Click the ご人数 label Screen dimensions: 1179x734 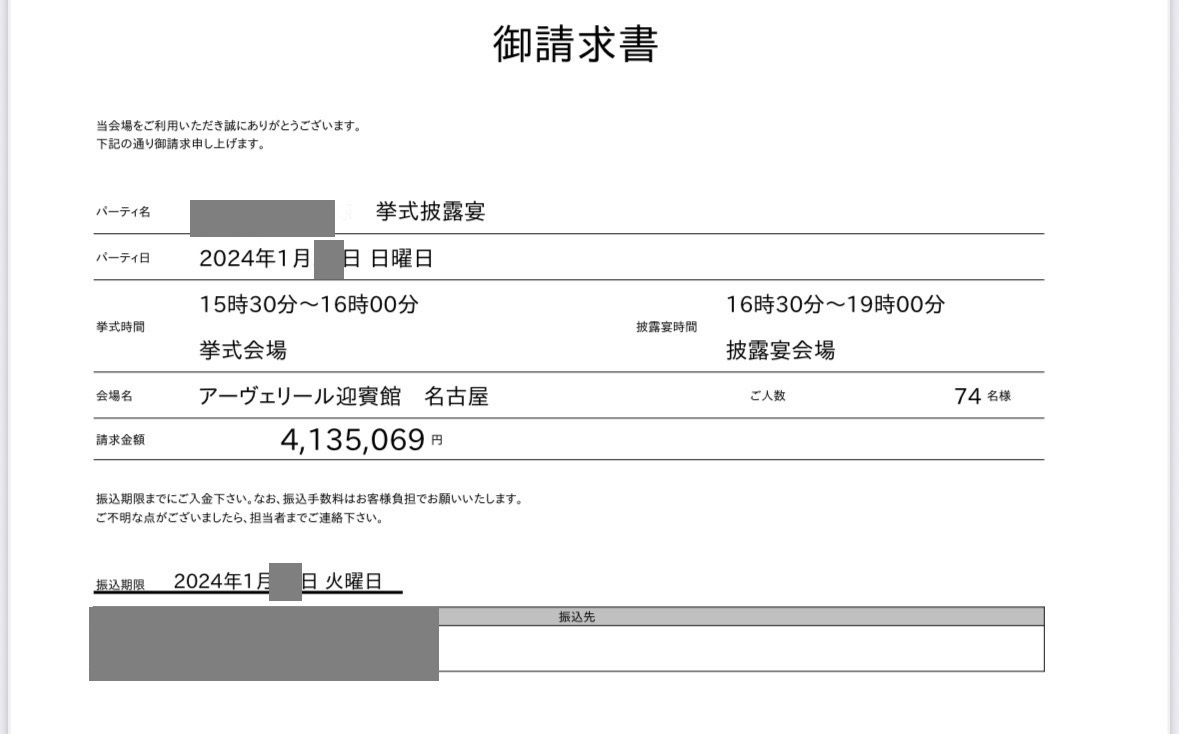[768, 396]
